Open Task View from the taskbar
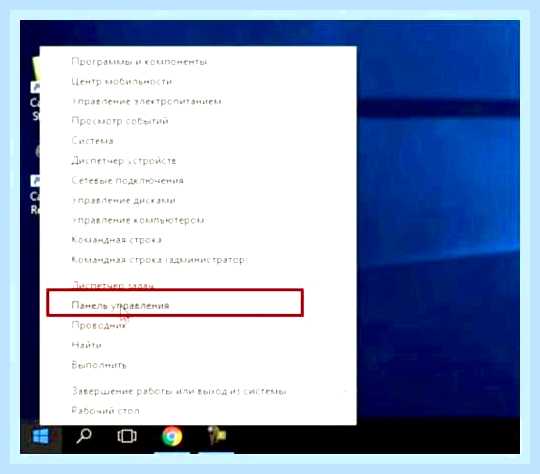The height and width of the screenshot is (474, 540). (x=127, y=436)
